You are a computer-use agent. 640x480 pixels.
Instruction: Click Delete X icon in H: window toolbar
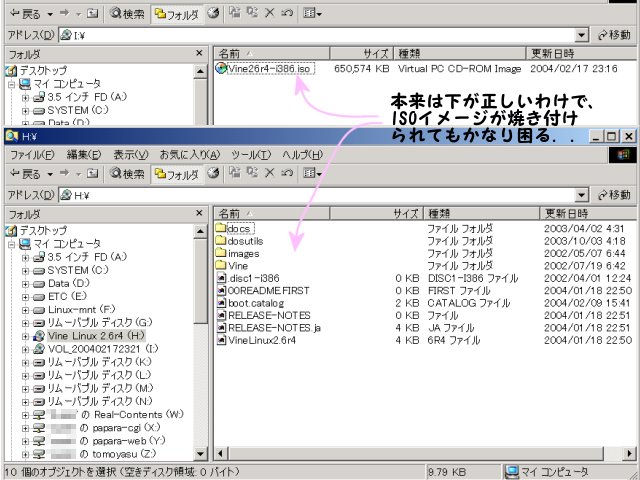coord(269,173)
